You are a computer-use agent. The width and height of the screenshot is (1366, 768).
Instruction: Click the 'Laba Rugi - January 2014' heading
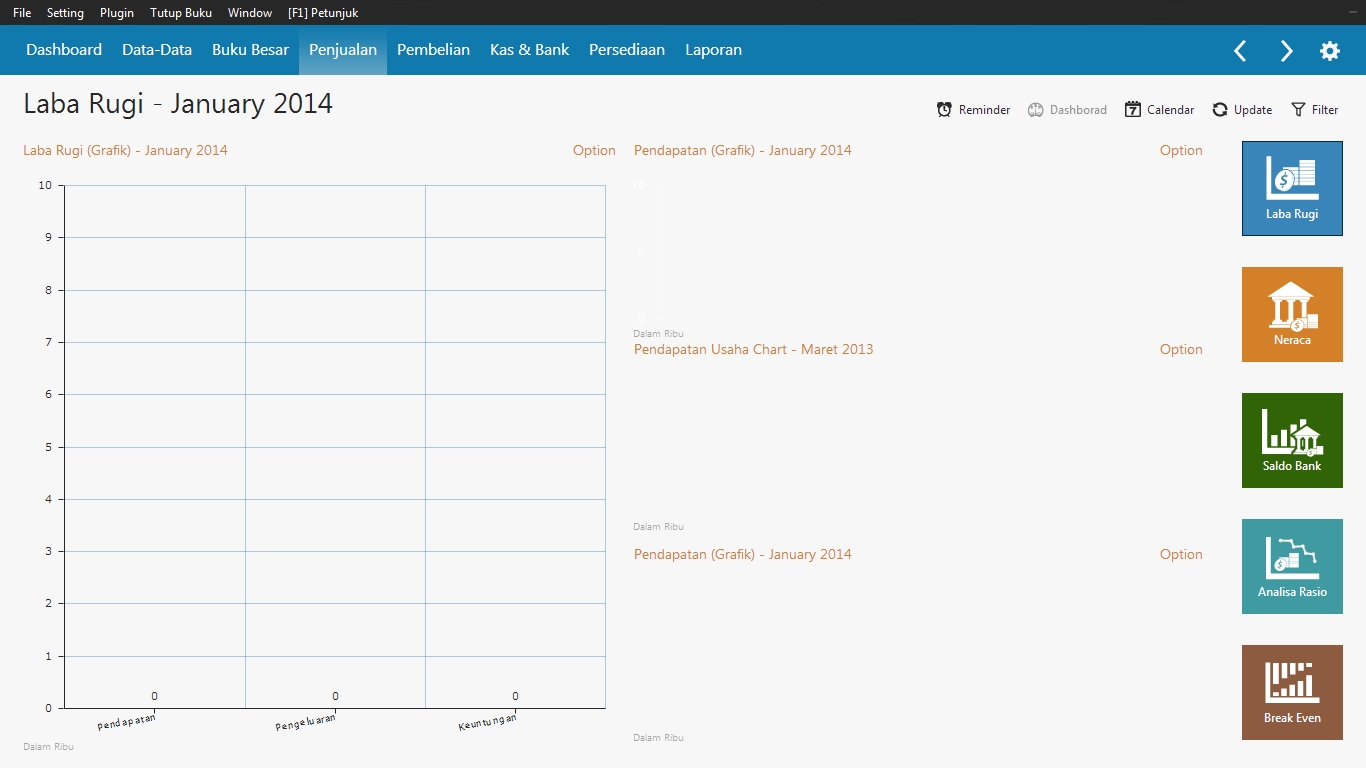coord(178,104)
